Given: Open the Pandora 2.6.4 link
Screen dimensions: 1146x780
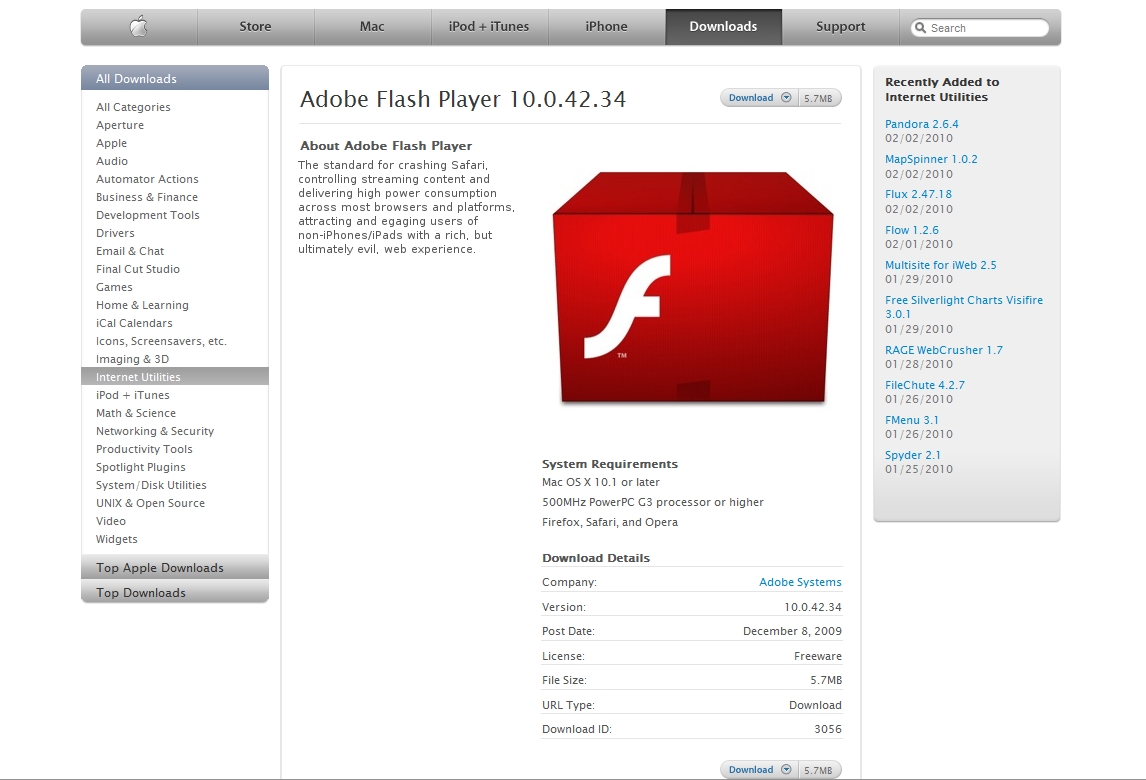Looking at the screenshot, I should (922, 124).
